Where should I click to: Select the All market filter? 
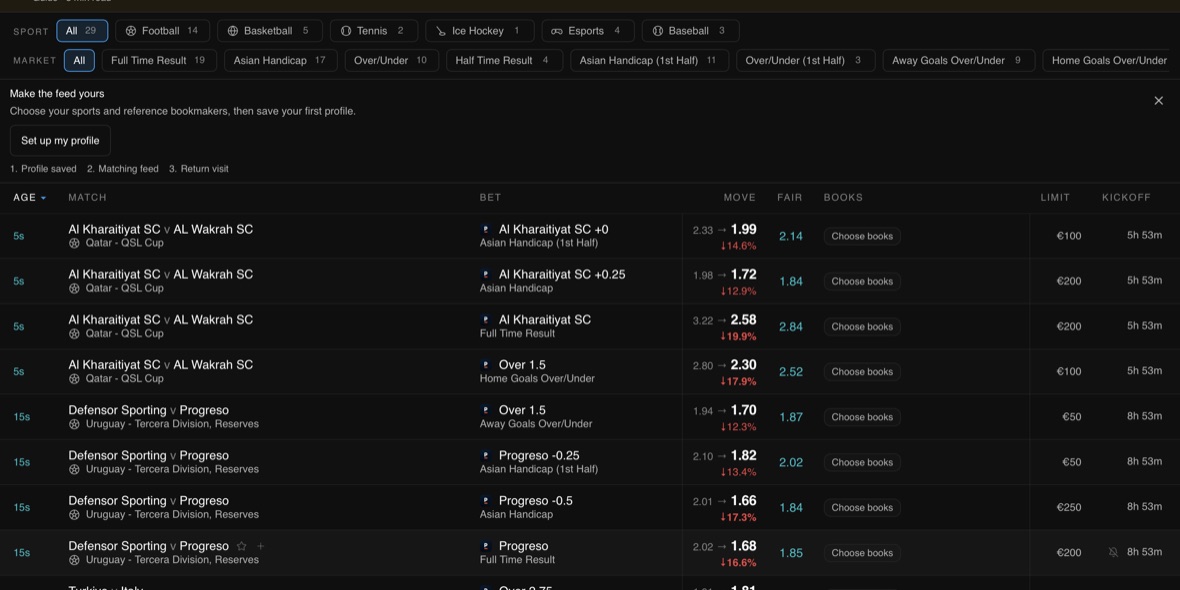pos(79,60)
